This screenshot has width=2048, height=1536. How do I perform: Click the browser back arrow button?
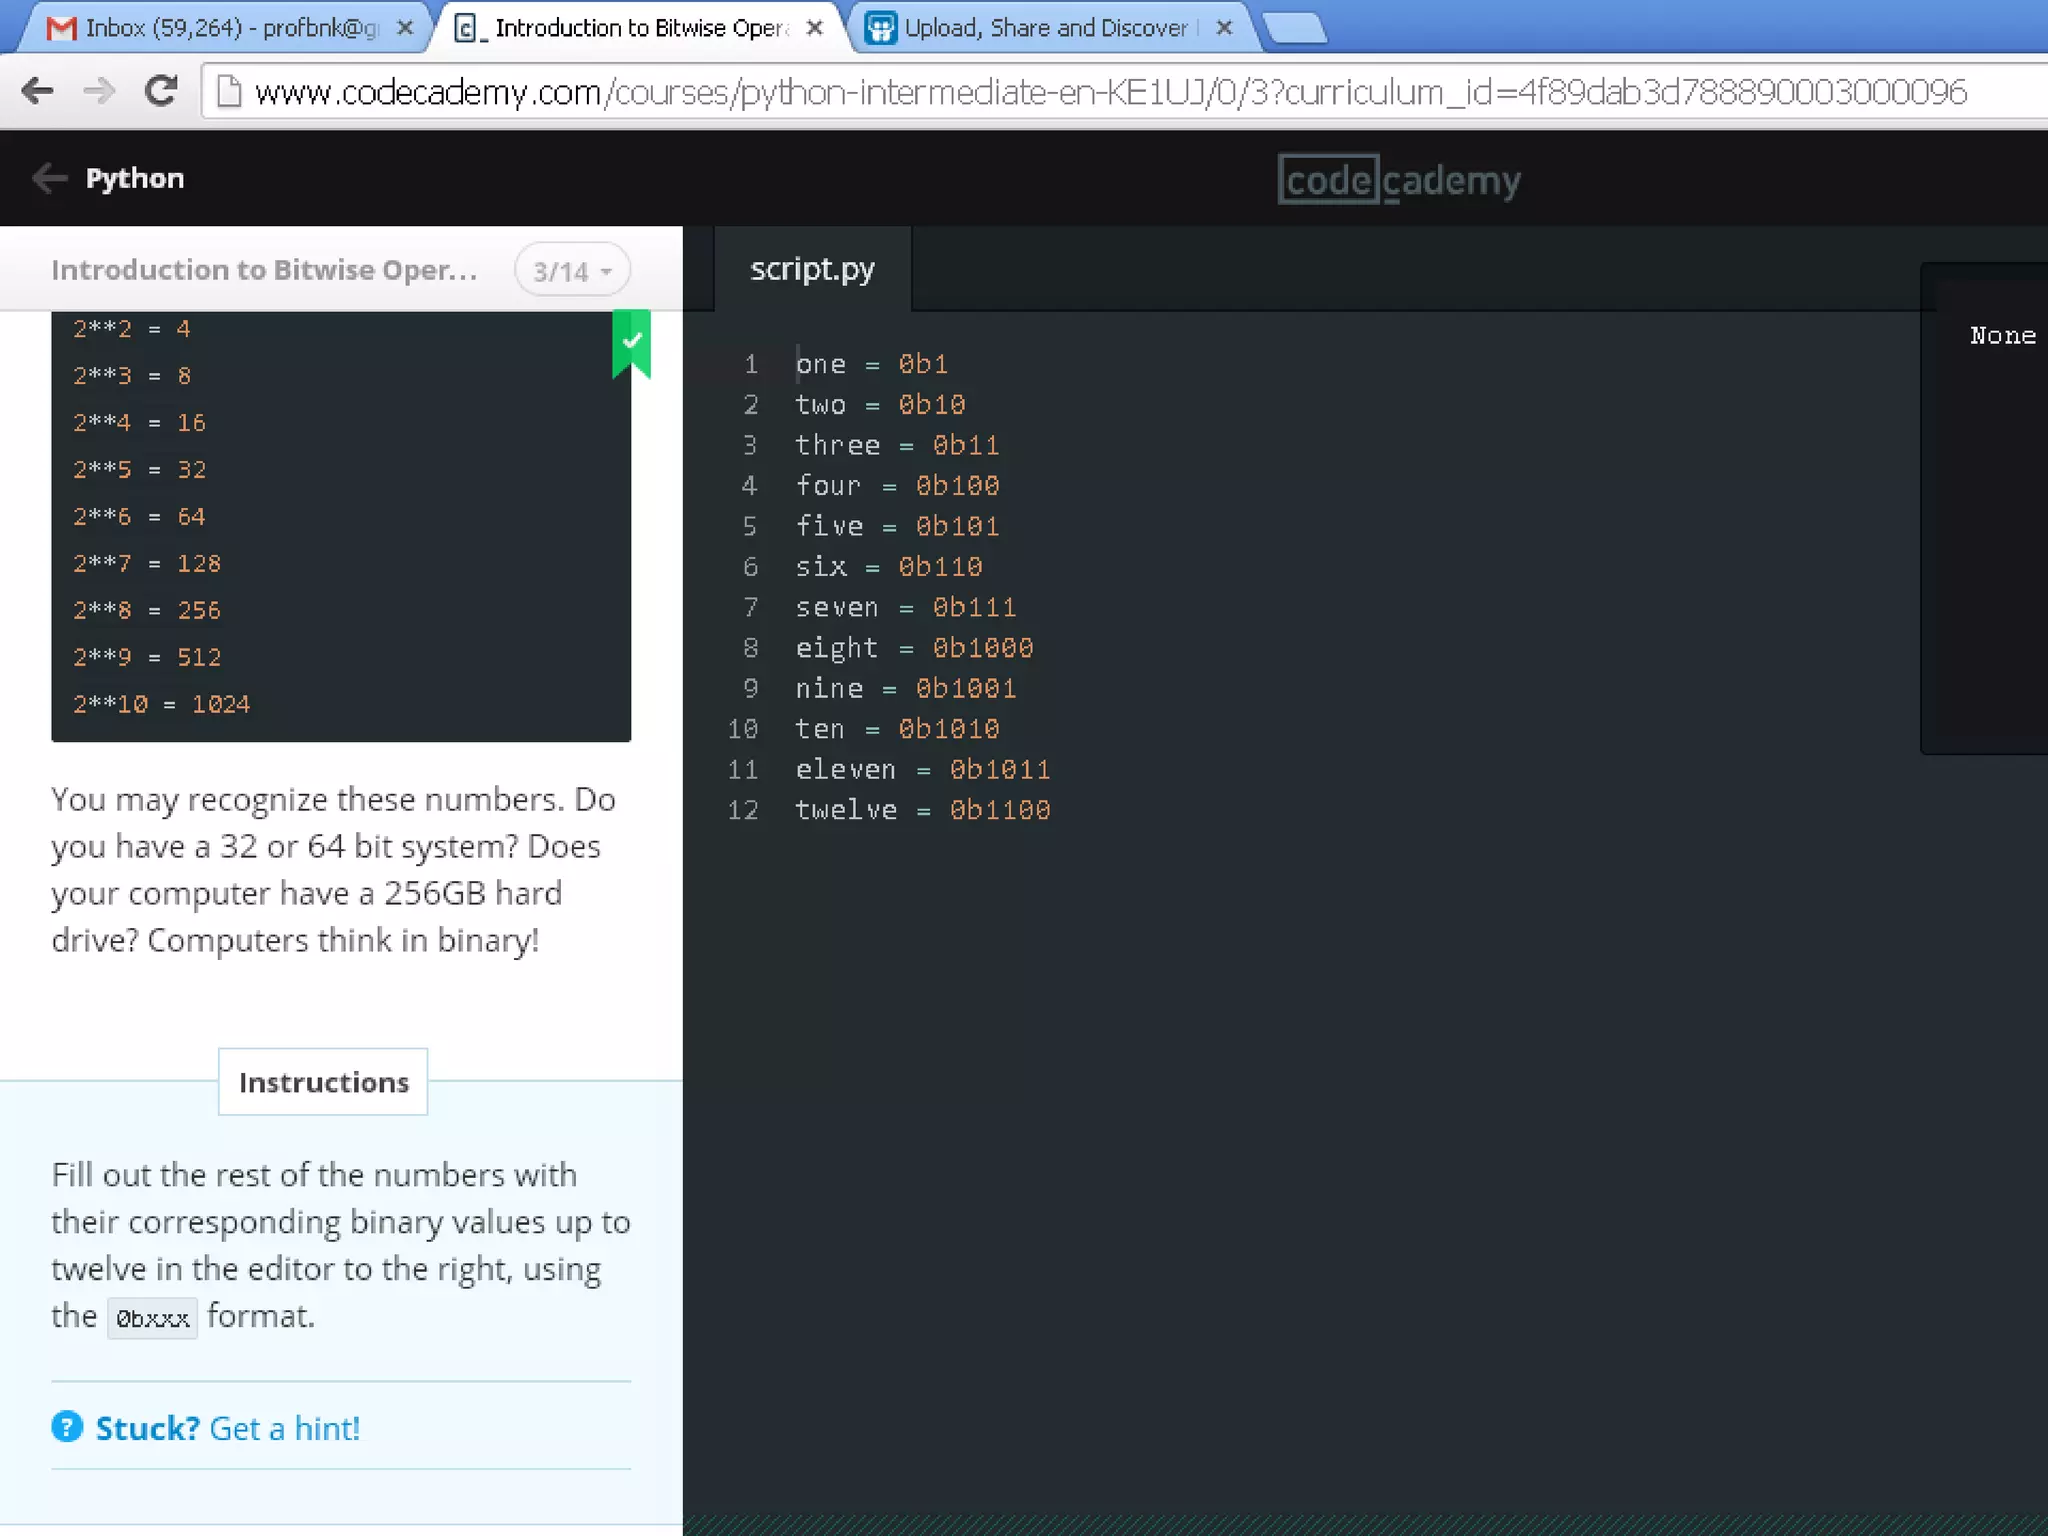38,91
